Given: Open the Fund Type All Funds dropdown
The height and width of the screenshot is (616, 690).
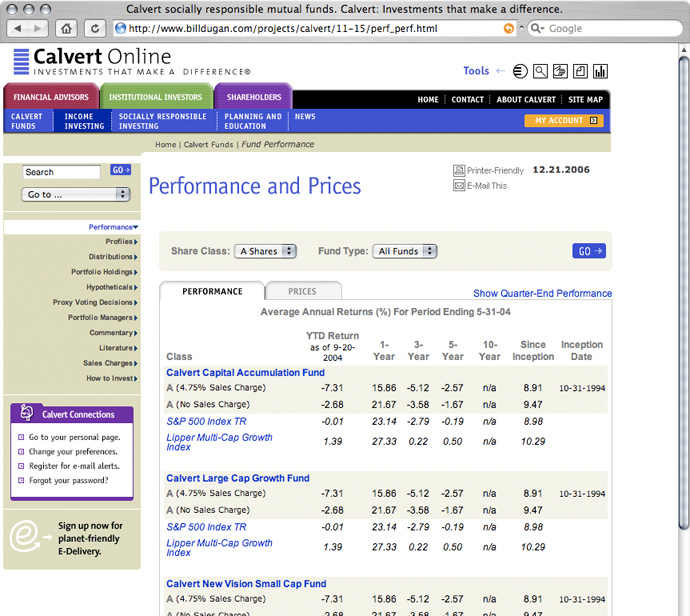Looking at the screenshot, I should point(404,251).
